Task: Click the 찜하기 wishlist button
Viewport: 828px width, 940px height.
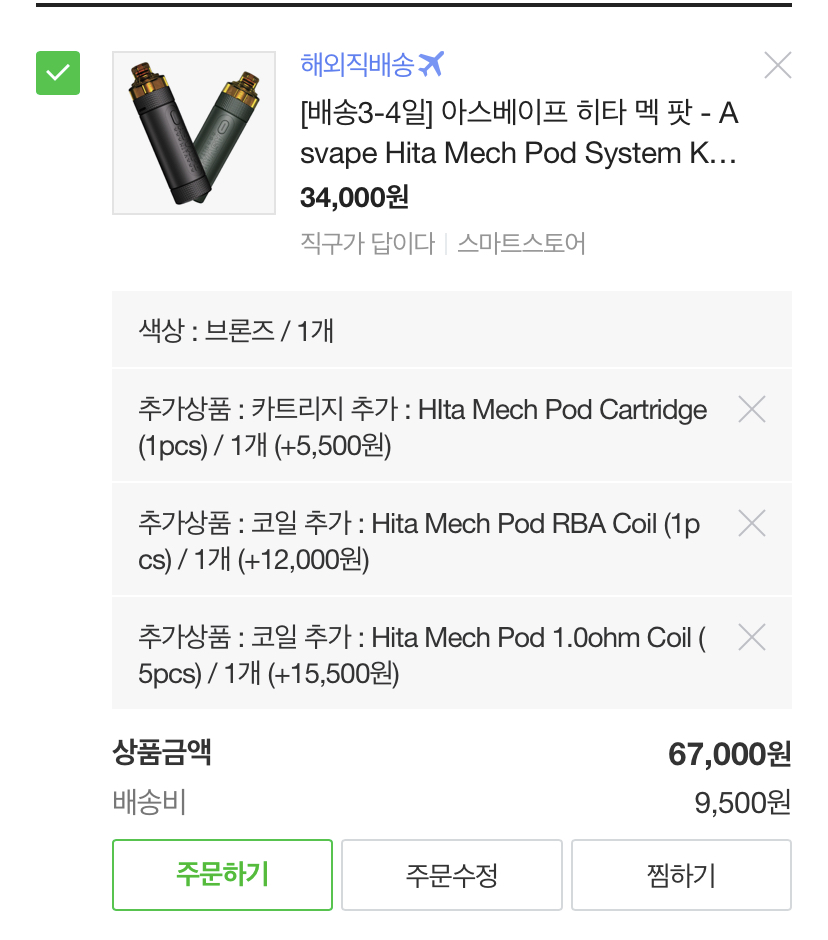Action: click(x=681, y=875)
